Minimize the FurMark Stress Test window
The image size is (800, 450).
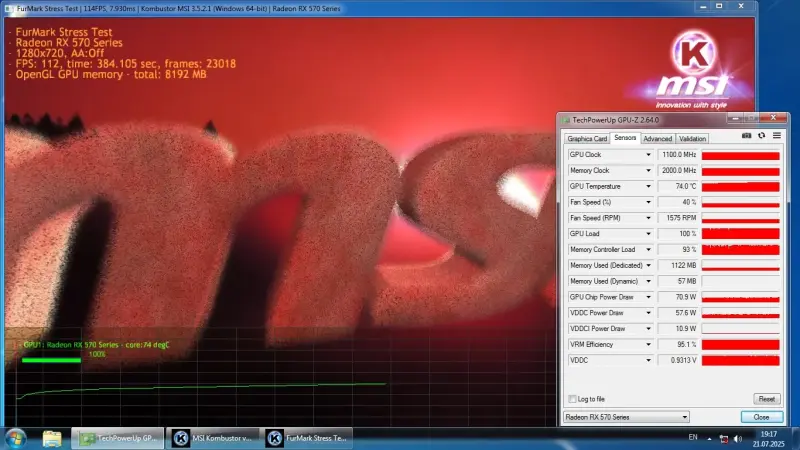703,7
